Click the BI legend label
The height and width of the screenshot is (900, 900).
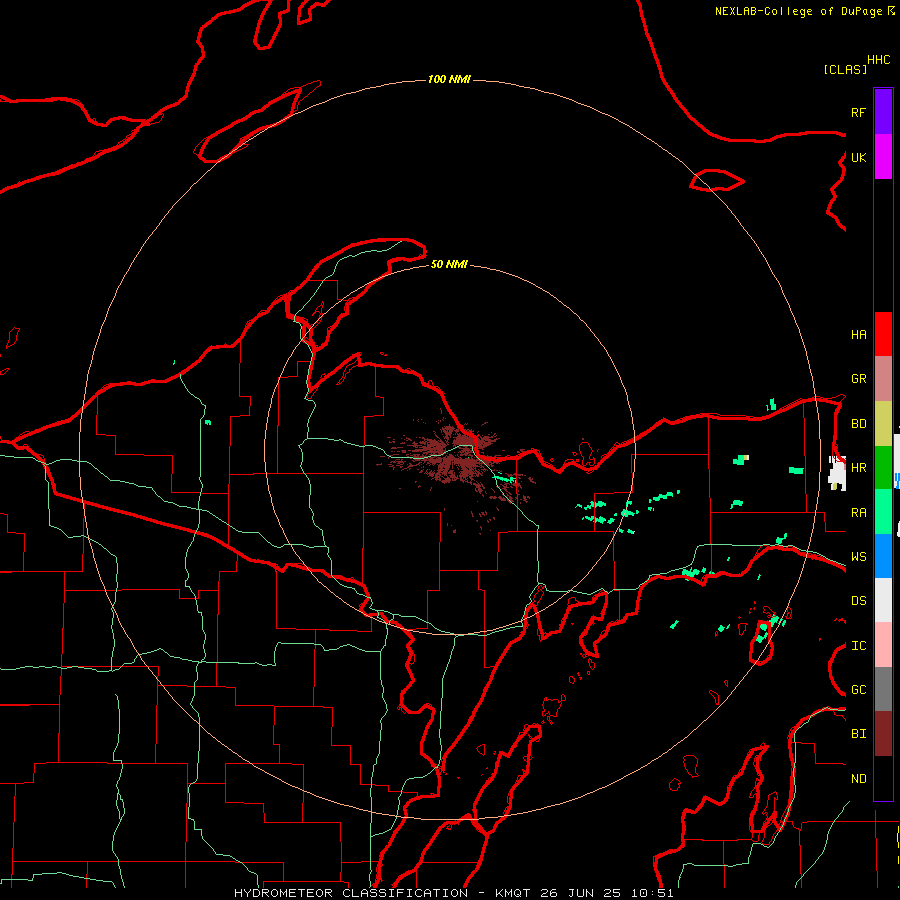point(858,734)
